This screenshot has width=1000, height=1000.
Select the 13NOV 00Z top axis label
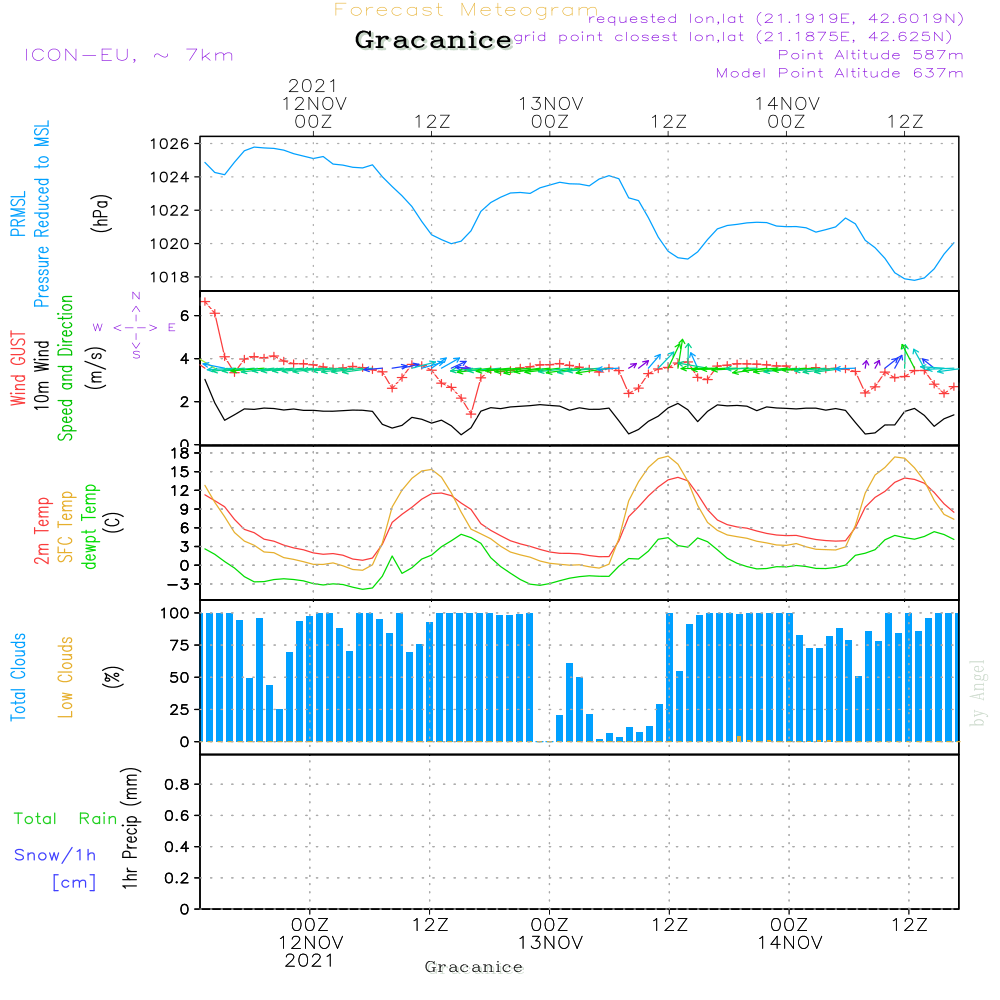click(550, 112)
